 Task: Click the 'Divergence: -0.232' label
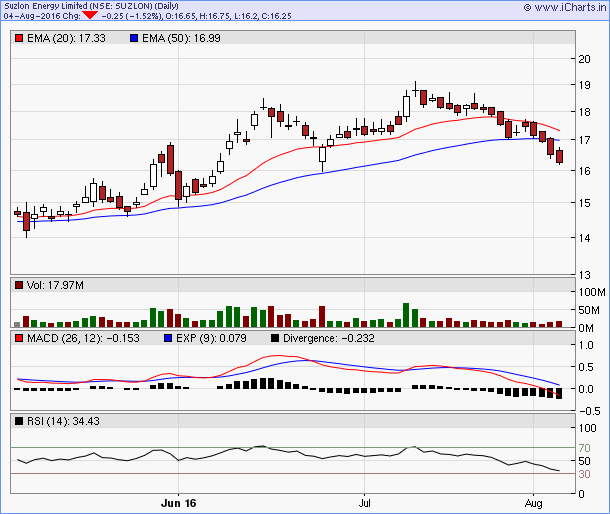[329, 338]
